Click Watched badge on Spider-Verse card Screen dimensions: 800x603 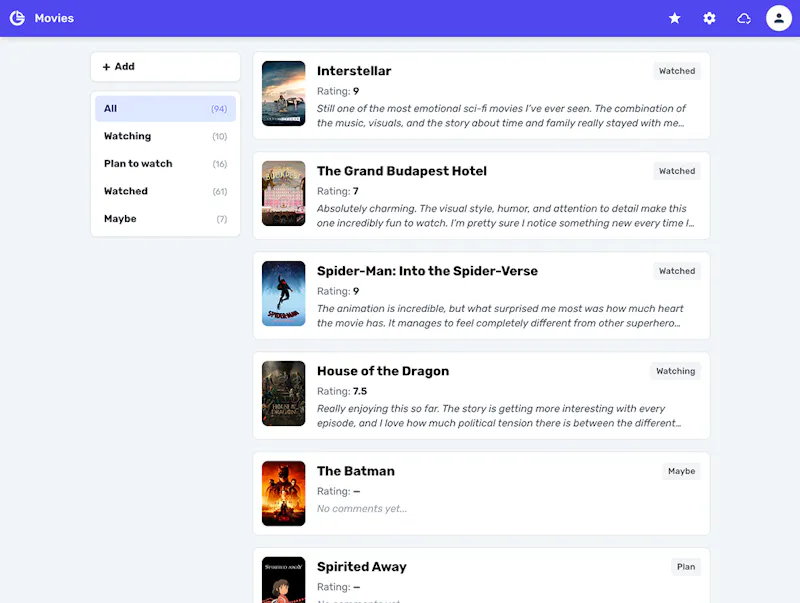[x=677, y=271]
